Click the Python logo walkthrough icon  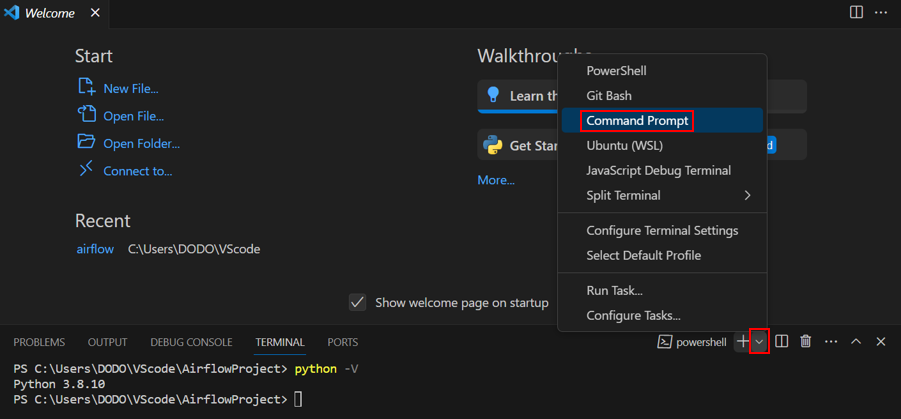[x=493, y=145]
